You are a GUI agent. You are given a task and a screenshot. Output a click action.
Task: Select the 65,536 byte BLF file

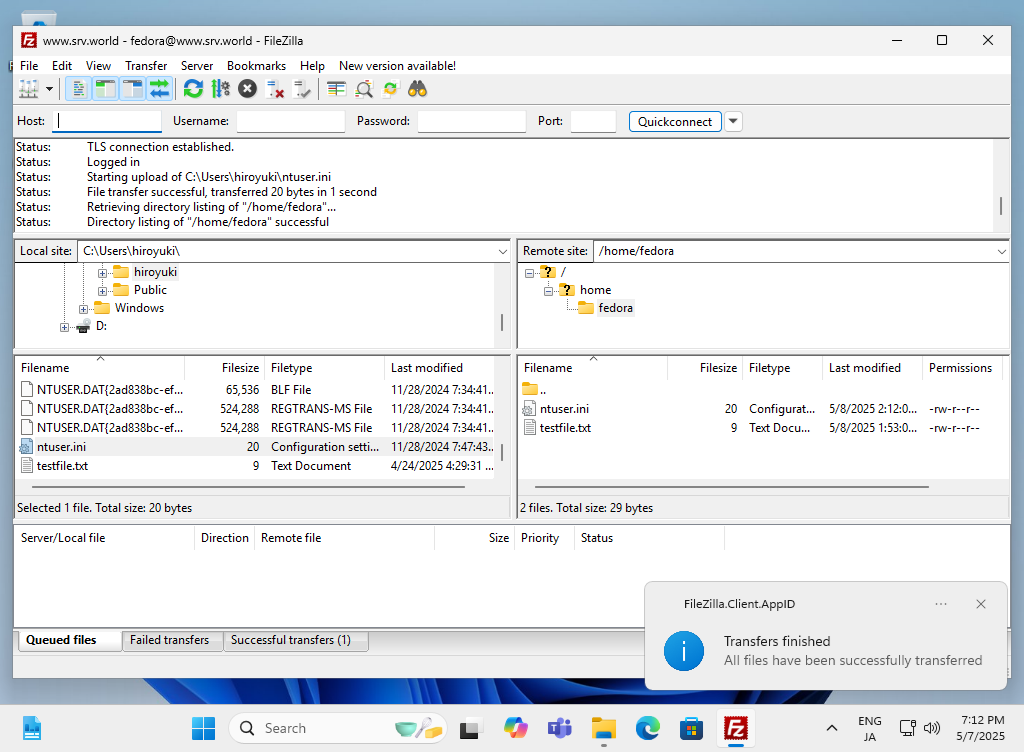[x=255, y=390]
